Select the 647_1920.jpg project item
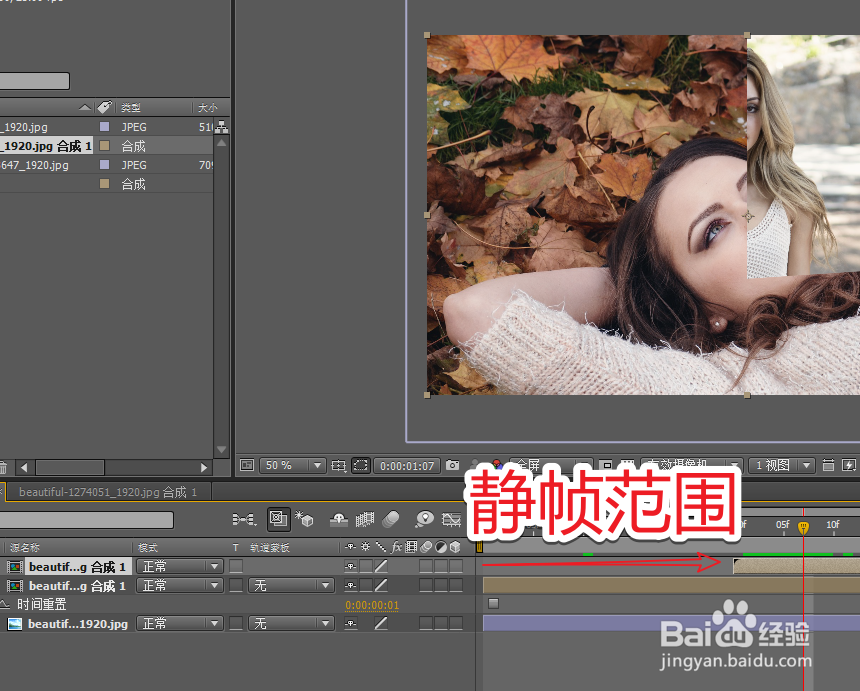Screen dimensions: 860x691 tap(35, 165)
